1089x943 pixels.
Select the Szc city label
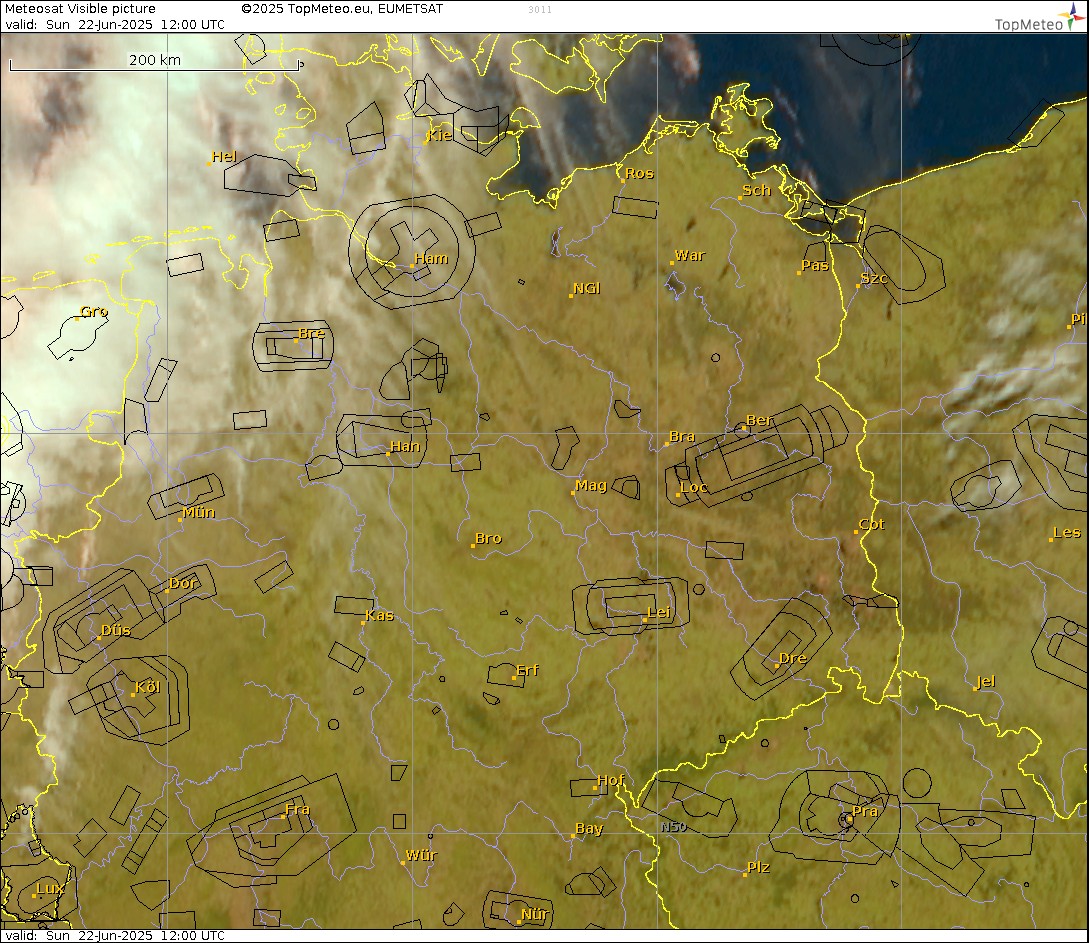click(874, 278)
